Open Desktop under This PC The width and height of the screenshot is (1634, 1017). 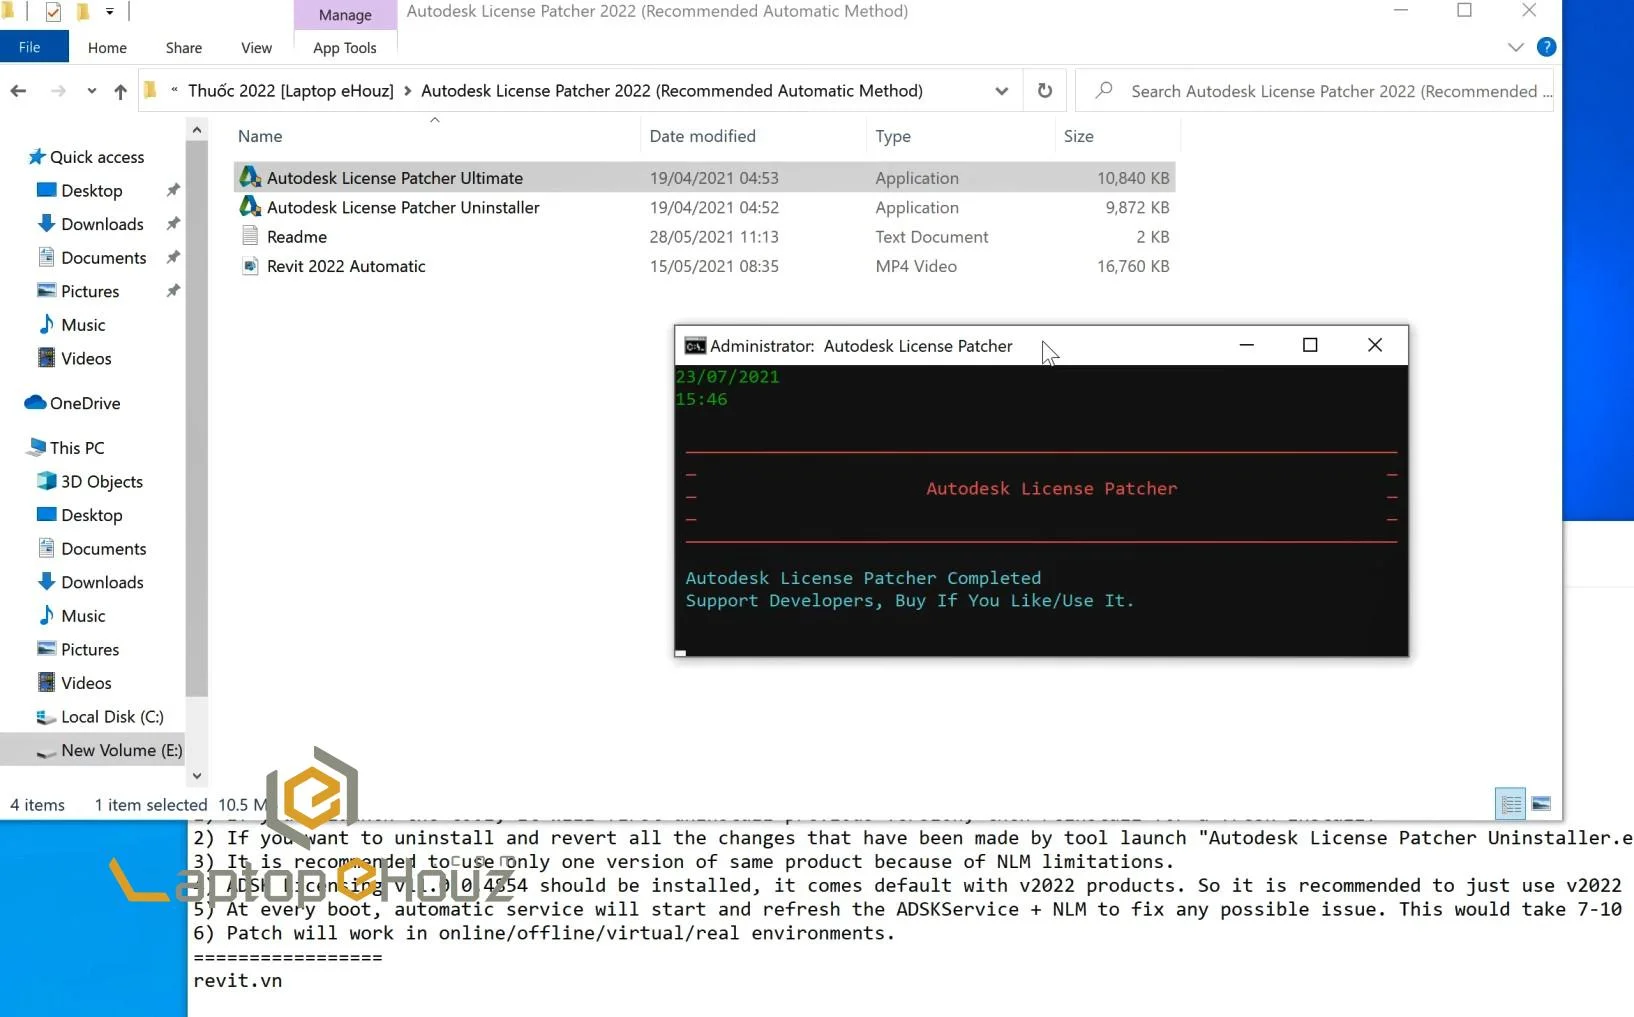tap(91, 515)
